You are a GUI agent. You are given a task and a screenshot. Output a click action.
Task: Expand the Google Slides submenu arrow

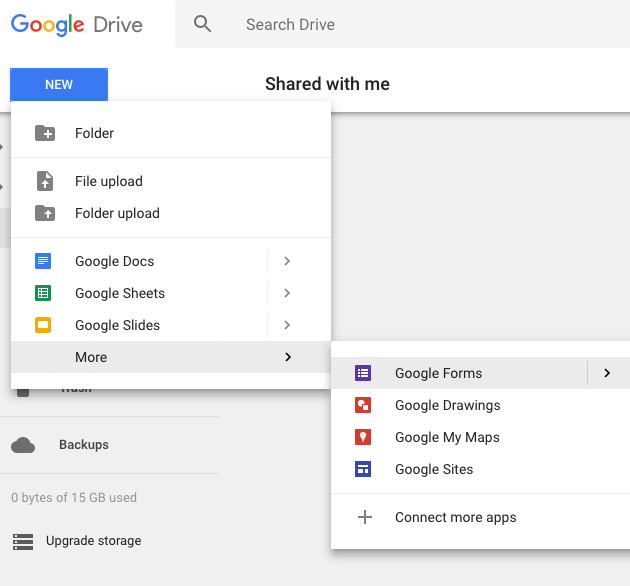(287, 325)
